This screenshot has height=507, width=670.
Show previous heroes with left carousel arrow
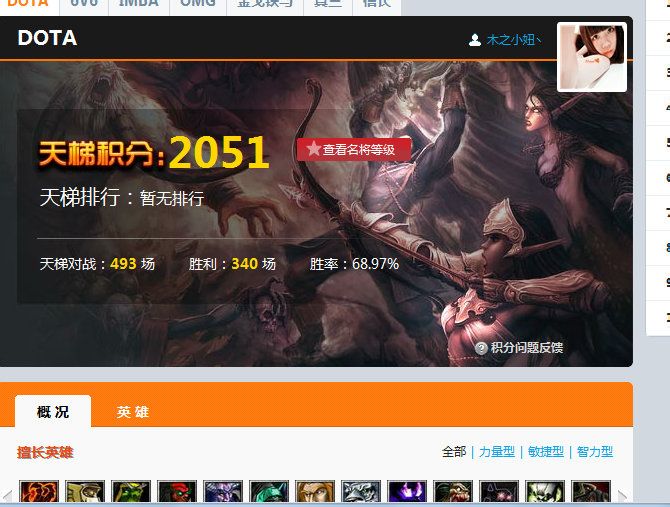click(x=7, y=495)
